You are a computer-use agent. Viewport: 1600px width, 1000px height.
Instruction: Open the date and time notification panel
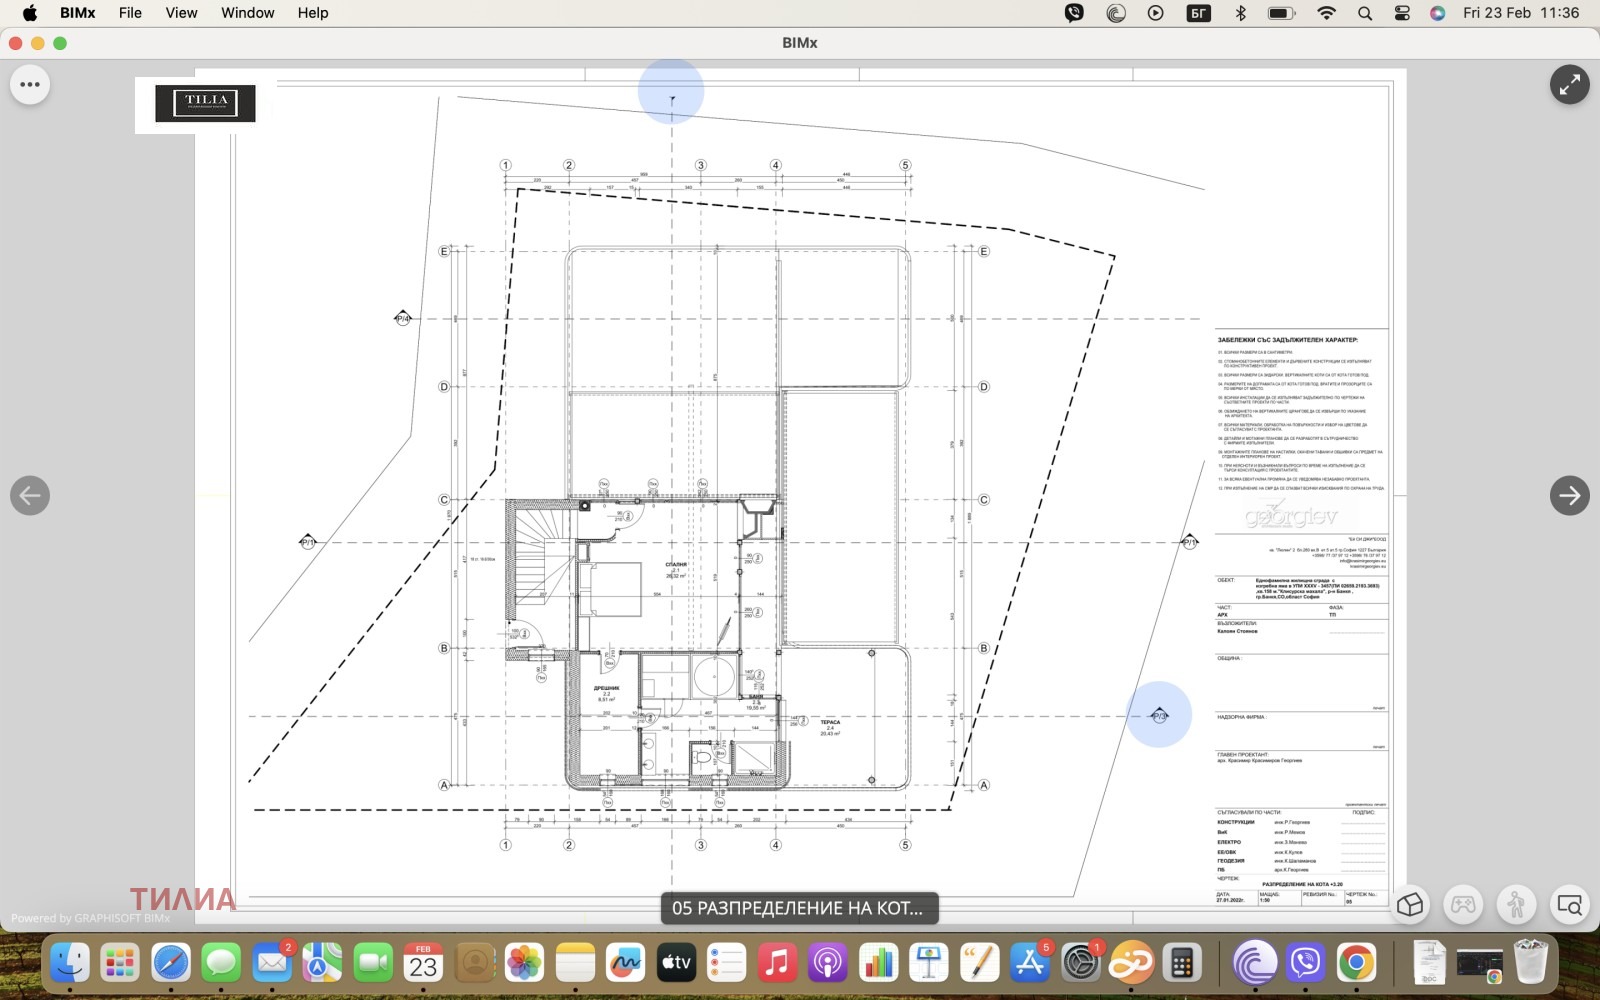[1521, 13]
